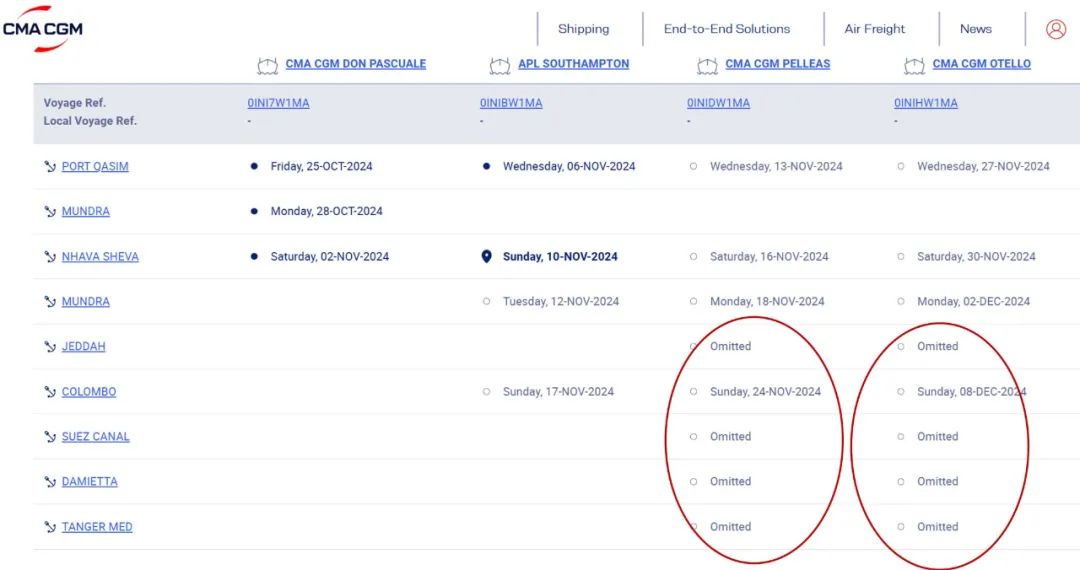
Task: Open voyage reference 0INIDW1MA
Action: pos(718,103)
